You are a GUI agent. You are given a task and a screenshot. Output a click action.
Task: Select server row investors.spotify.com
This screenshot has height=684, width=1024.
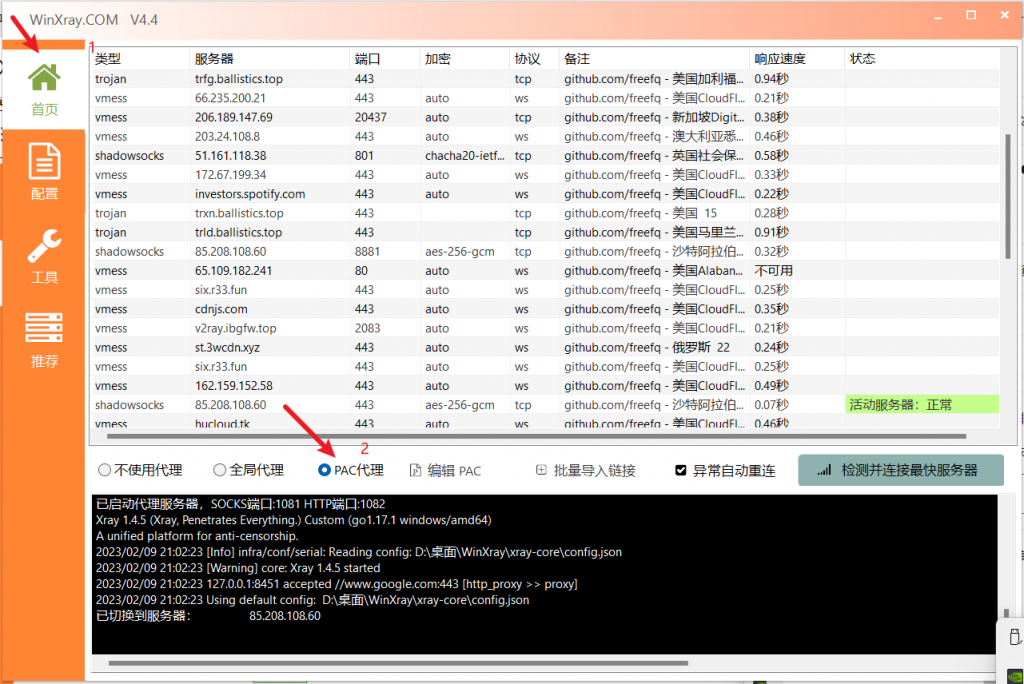click(545, 194)
